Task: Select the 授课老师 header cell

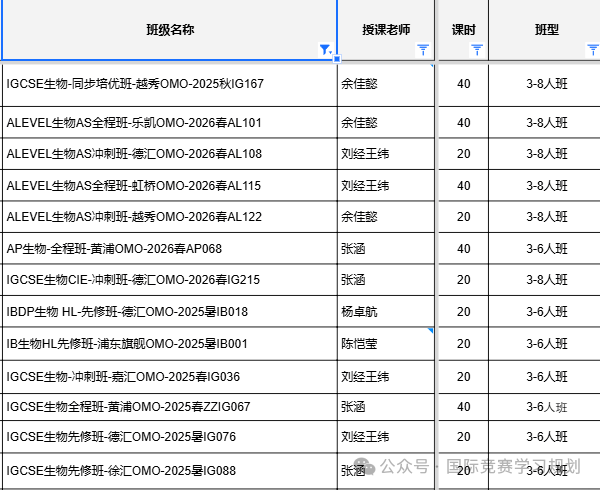Action: point(386,29)
